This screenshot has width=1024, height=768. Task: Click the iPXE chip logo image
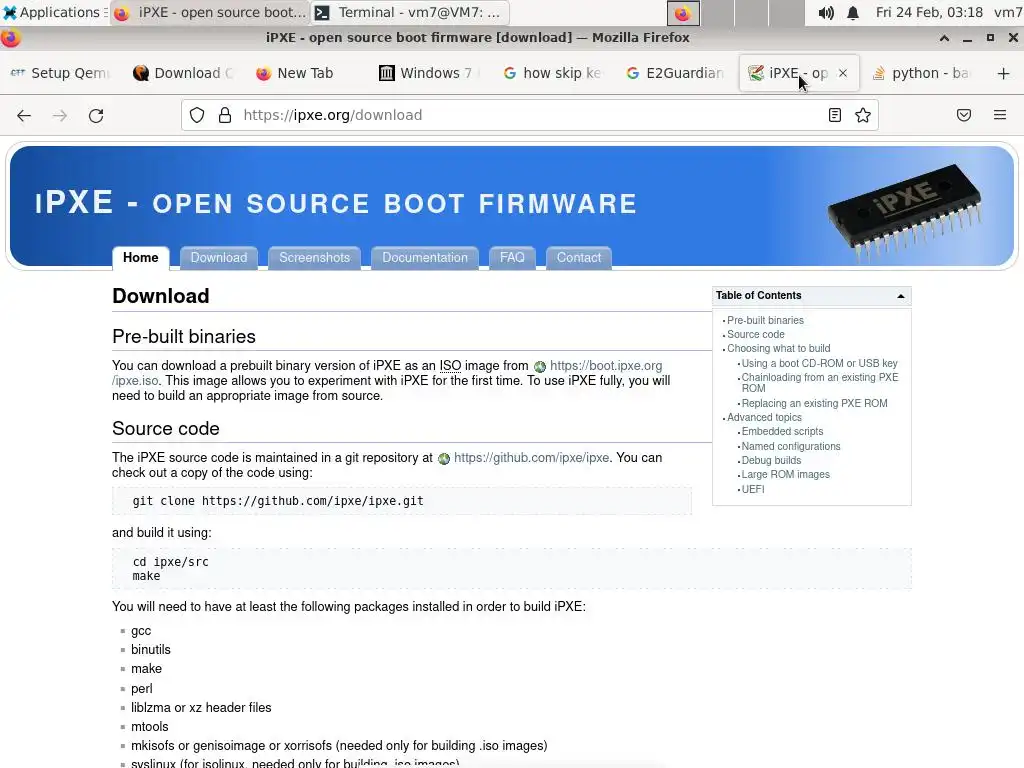[904, 212]
